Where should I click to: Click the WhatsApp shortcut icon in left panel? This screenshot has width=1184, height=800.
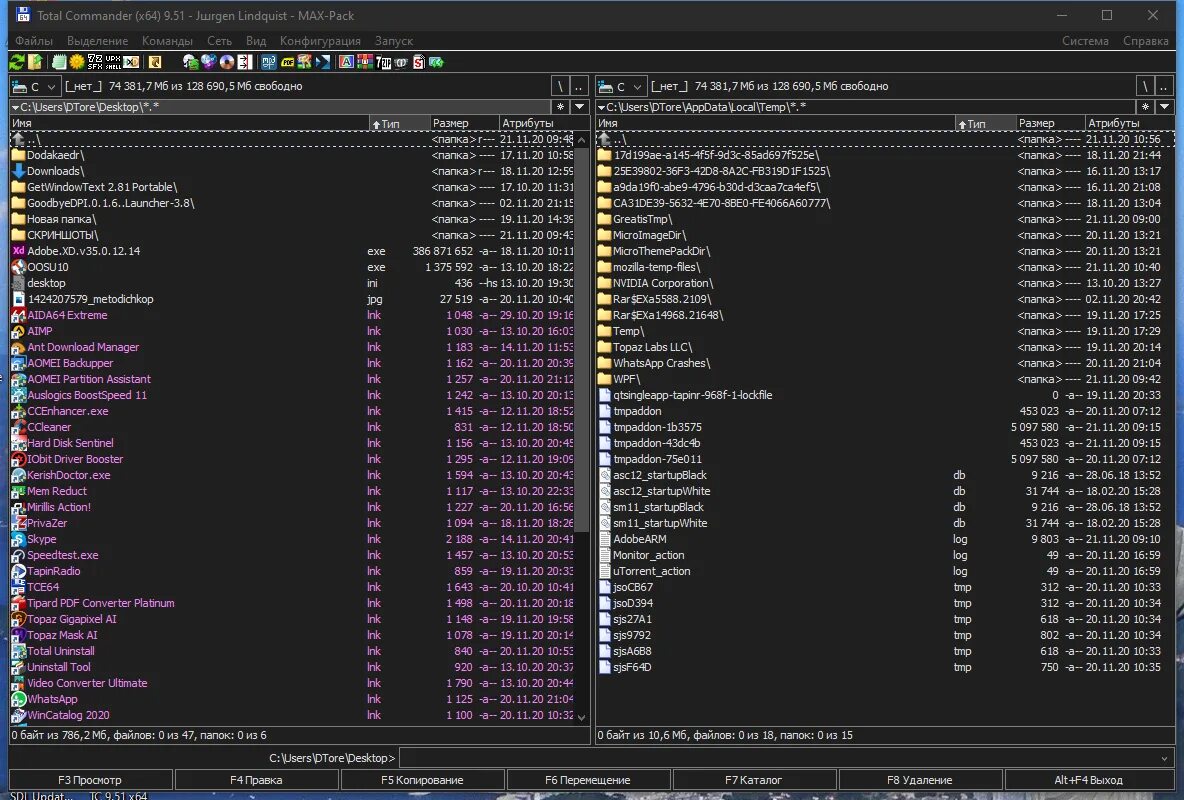(x=18, y=700)
